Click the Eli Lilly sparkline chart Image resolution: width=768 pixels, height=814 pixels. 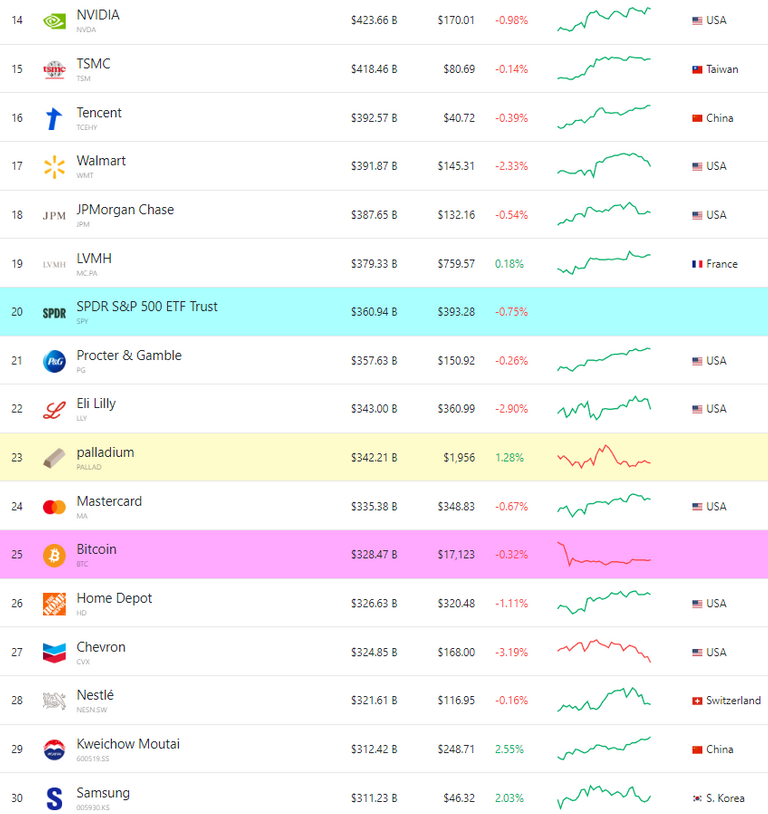tap(604, 408)
